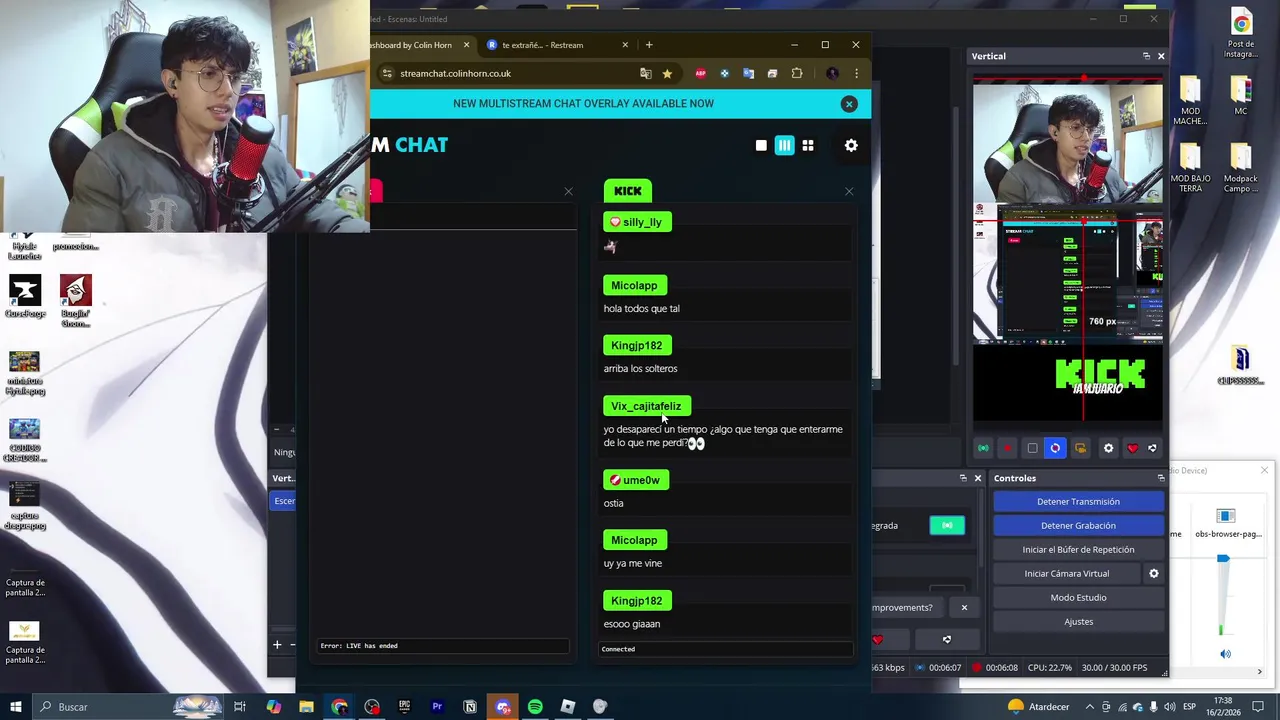Open the Google Translate page icon

pyautogui.click(x=645, y=73)
